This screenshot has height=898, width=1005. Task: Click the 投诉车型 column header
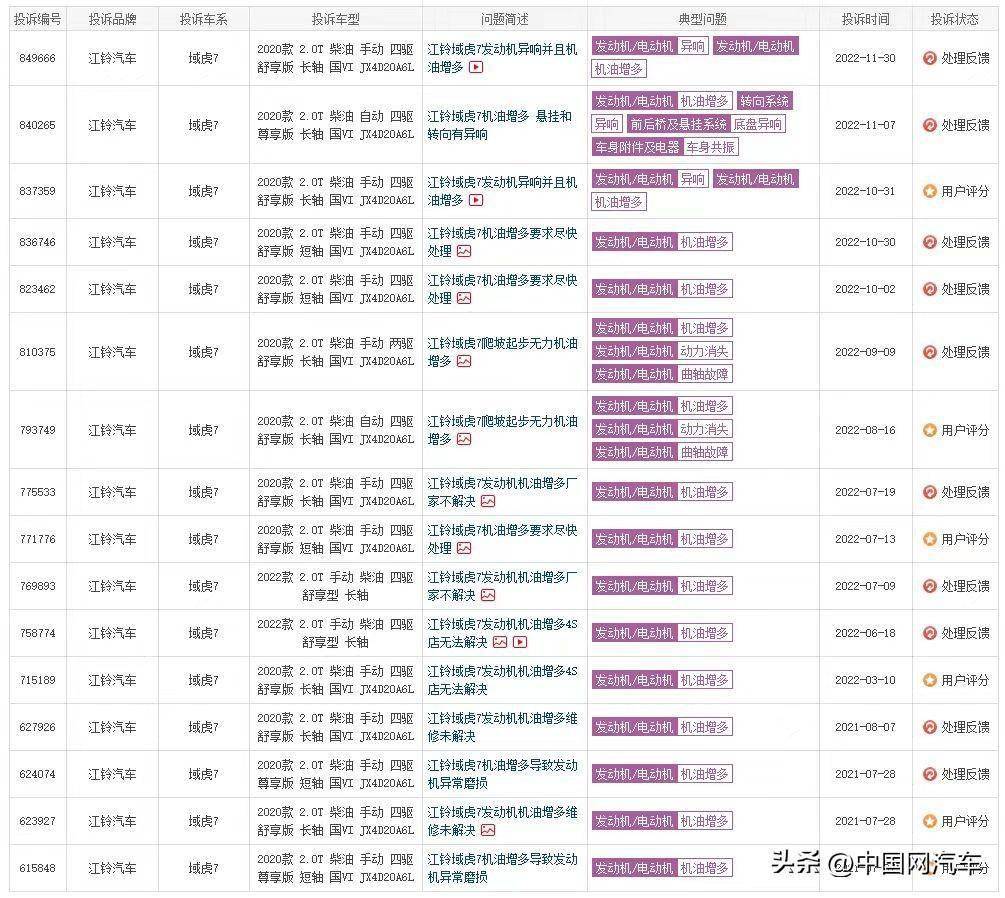(x=335, y=19)
